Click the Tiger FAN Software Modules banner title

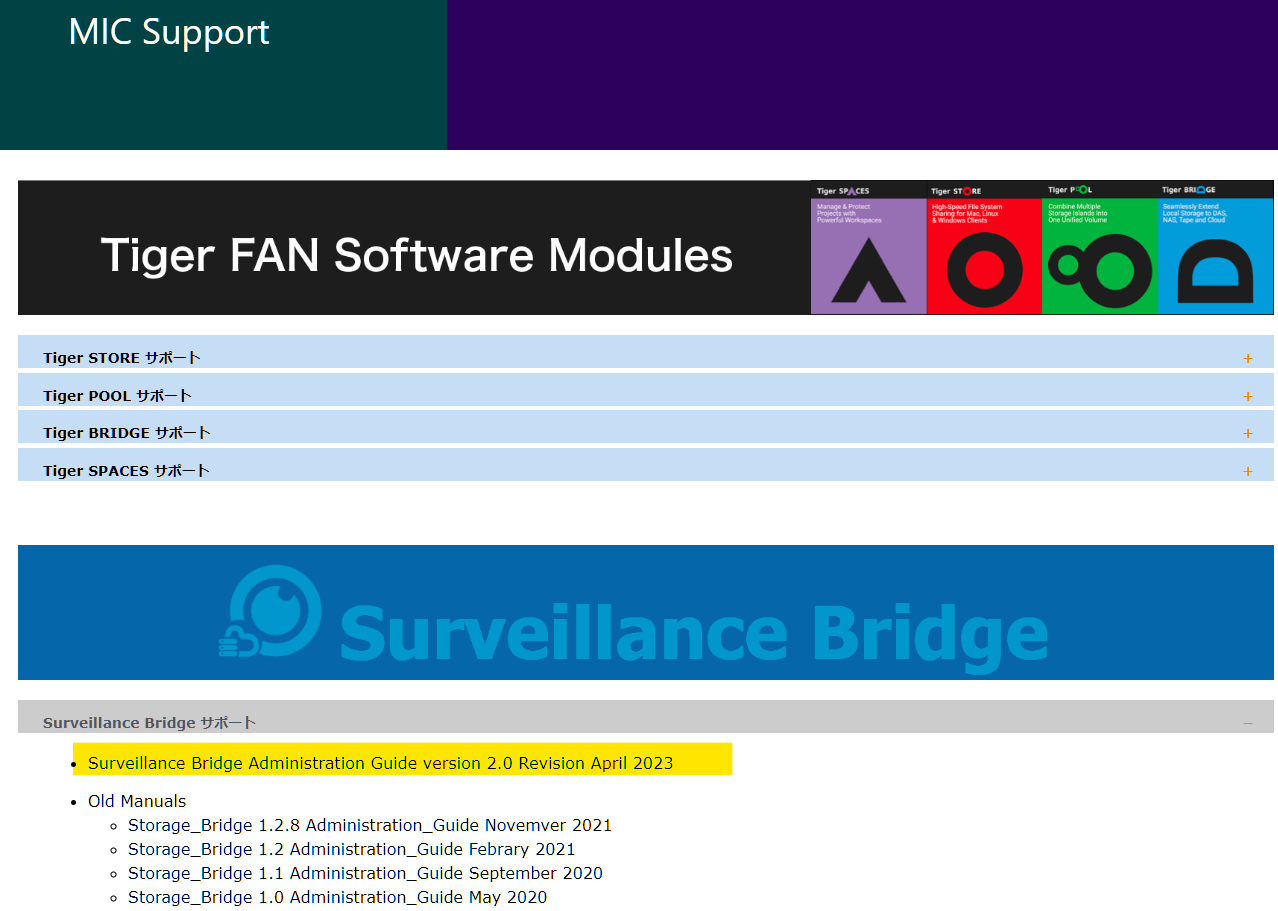click(417, 255)
